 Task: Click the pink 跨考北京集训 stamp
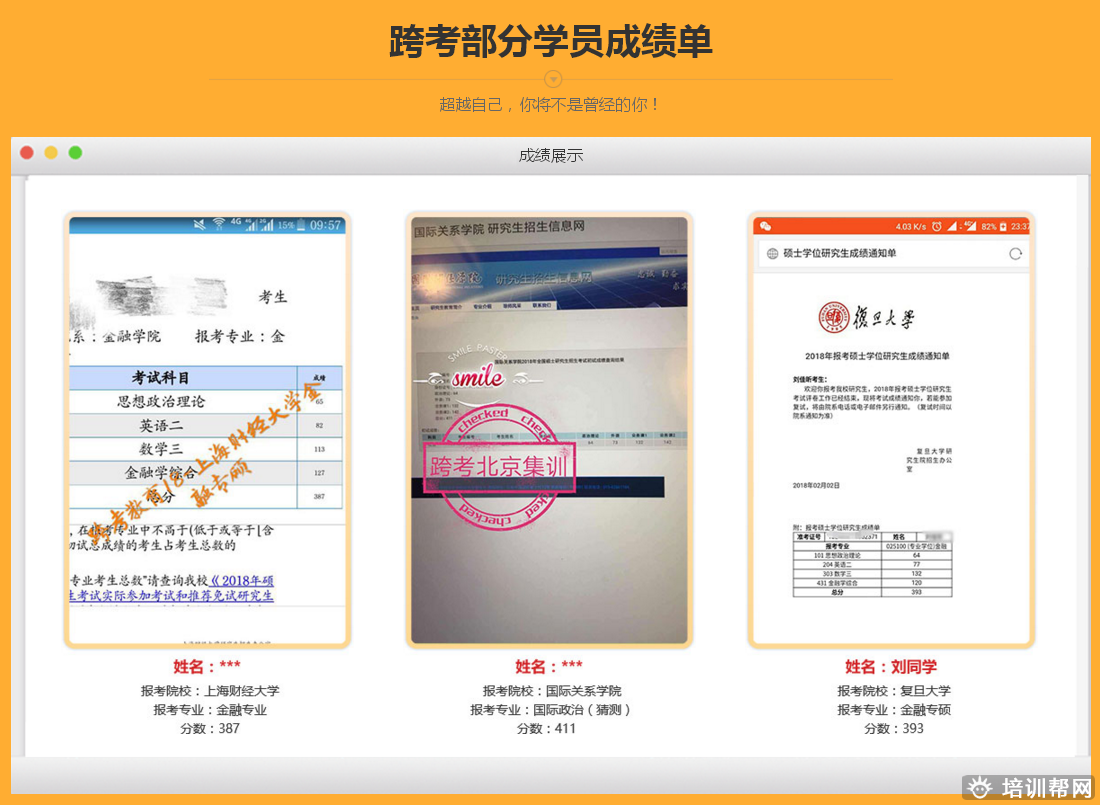pyautogui.click(x=499, y=466)
